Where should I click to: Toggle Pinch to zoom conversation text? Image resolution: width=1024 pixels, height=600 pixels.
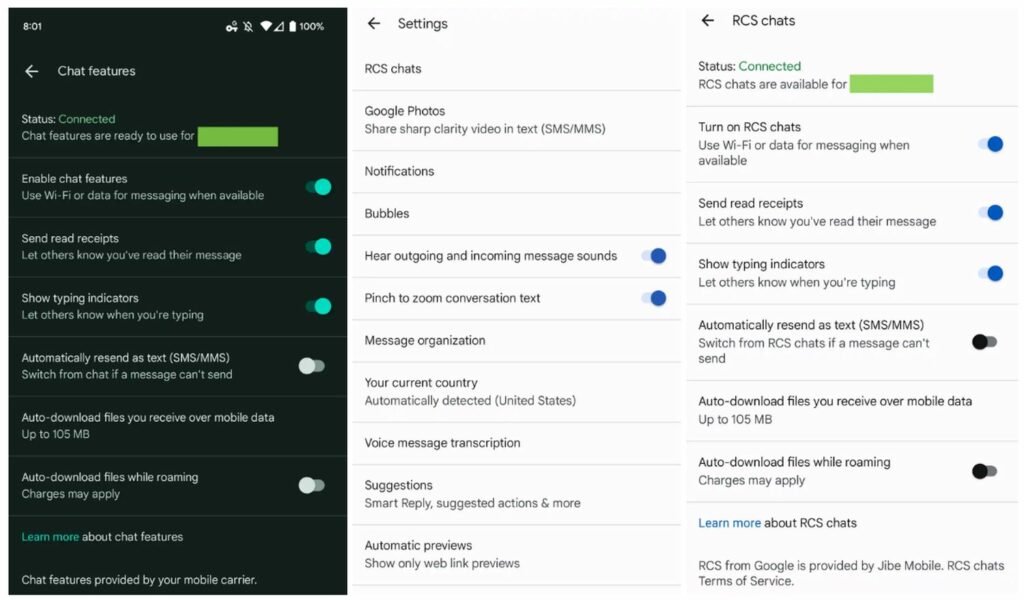(654, 298)
